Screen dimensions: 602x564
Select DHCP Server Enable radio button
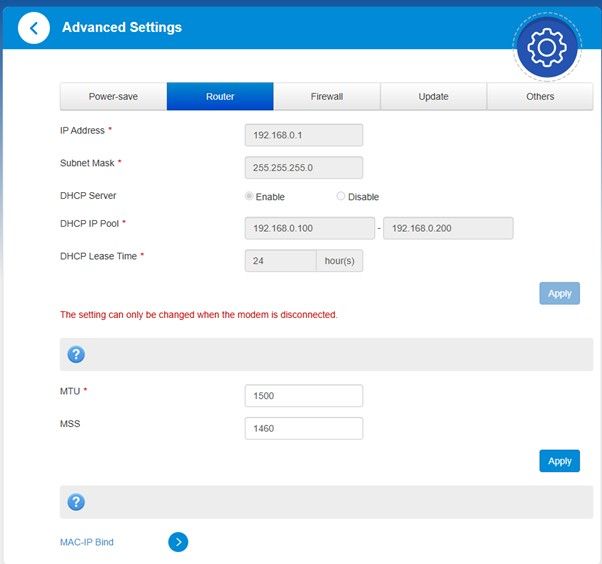(250, 197)
